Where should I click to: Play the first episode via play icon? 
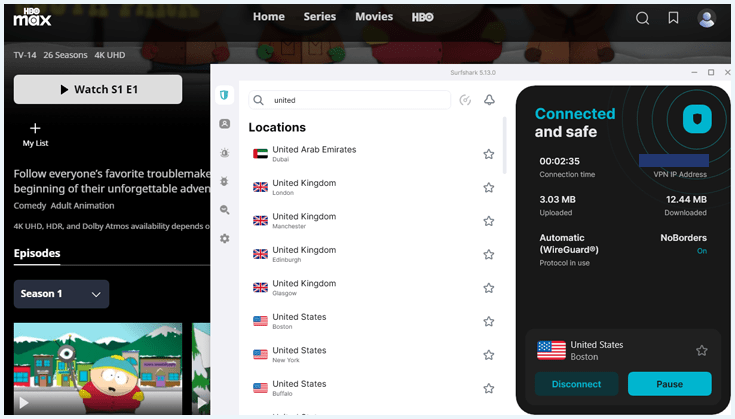pos(23,403)
